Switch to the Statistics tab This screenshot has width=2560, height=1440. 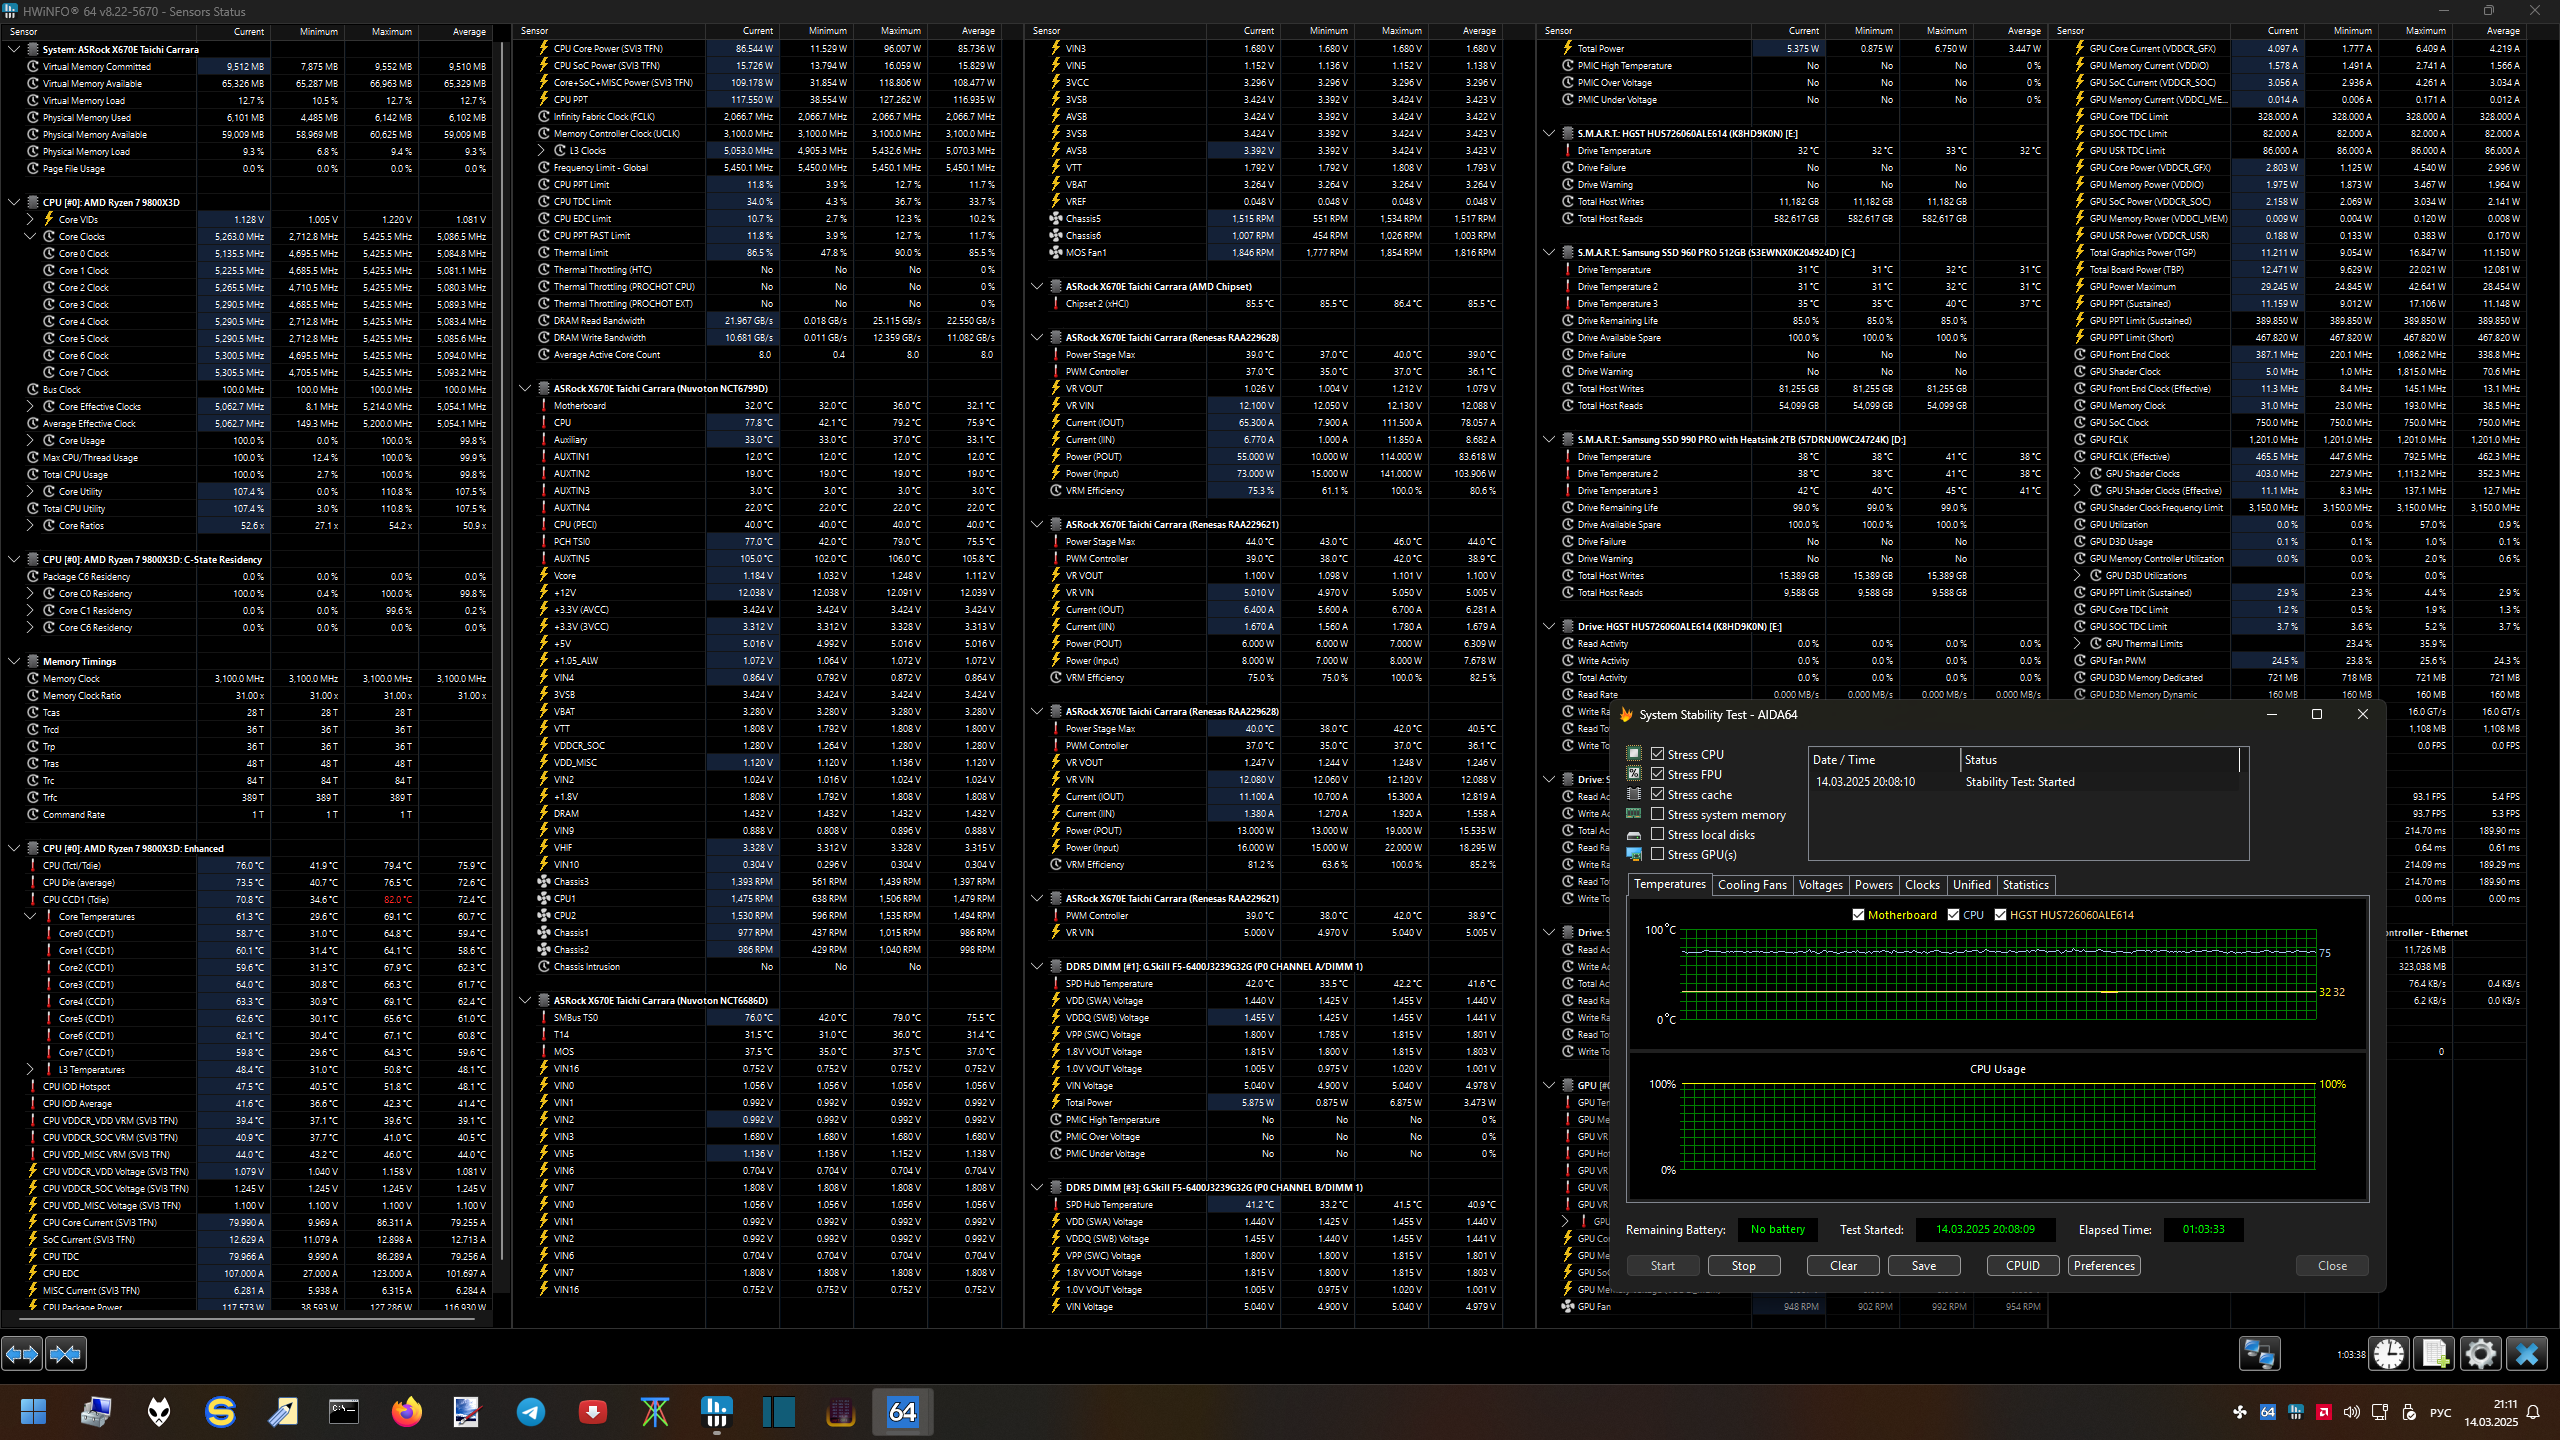click(2025, 885)
